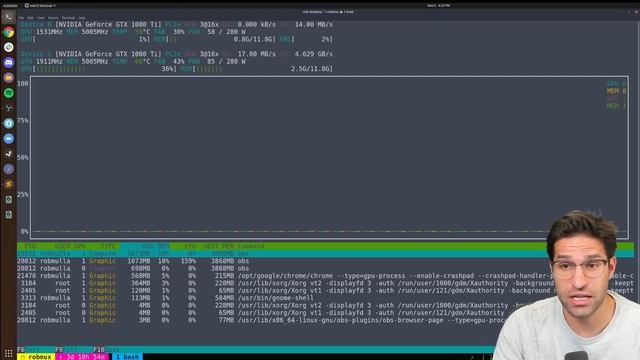The height and width of the screenshot is (360, 640).
Task: Click the 1531MHz GPU clock value
Action: [49, 32]
